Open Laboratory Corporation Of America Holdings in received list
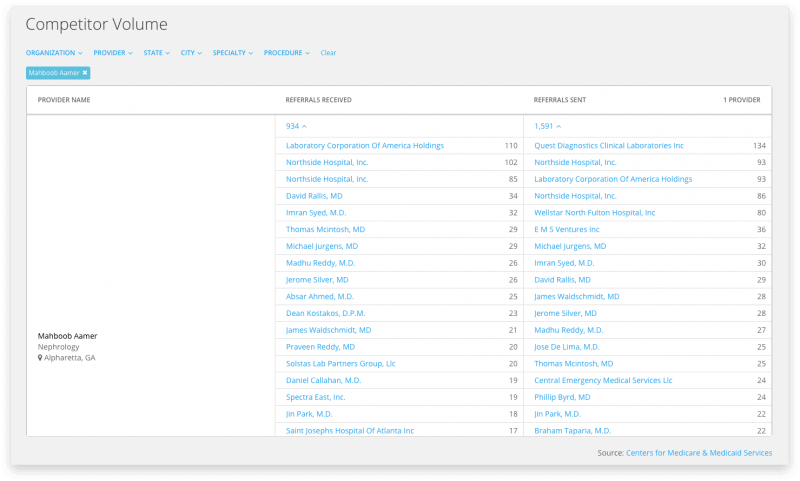800x481 pixels. 365,145
